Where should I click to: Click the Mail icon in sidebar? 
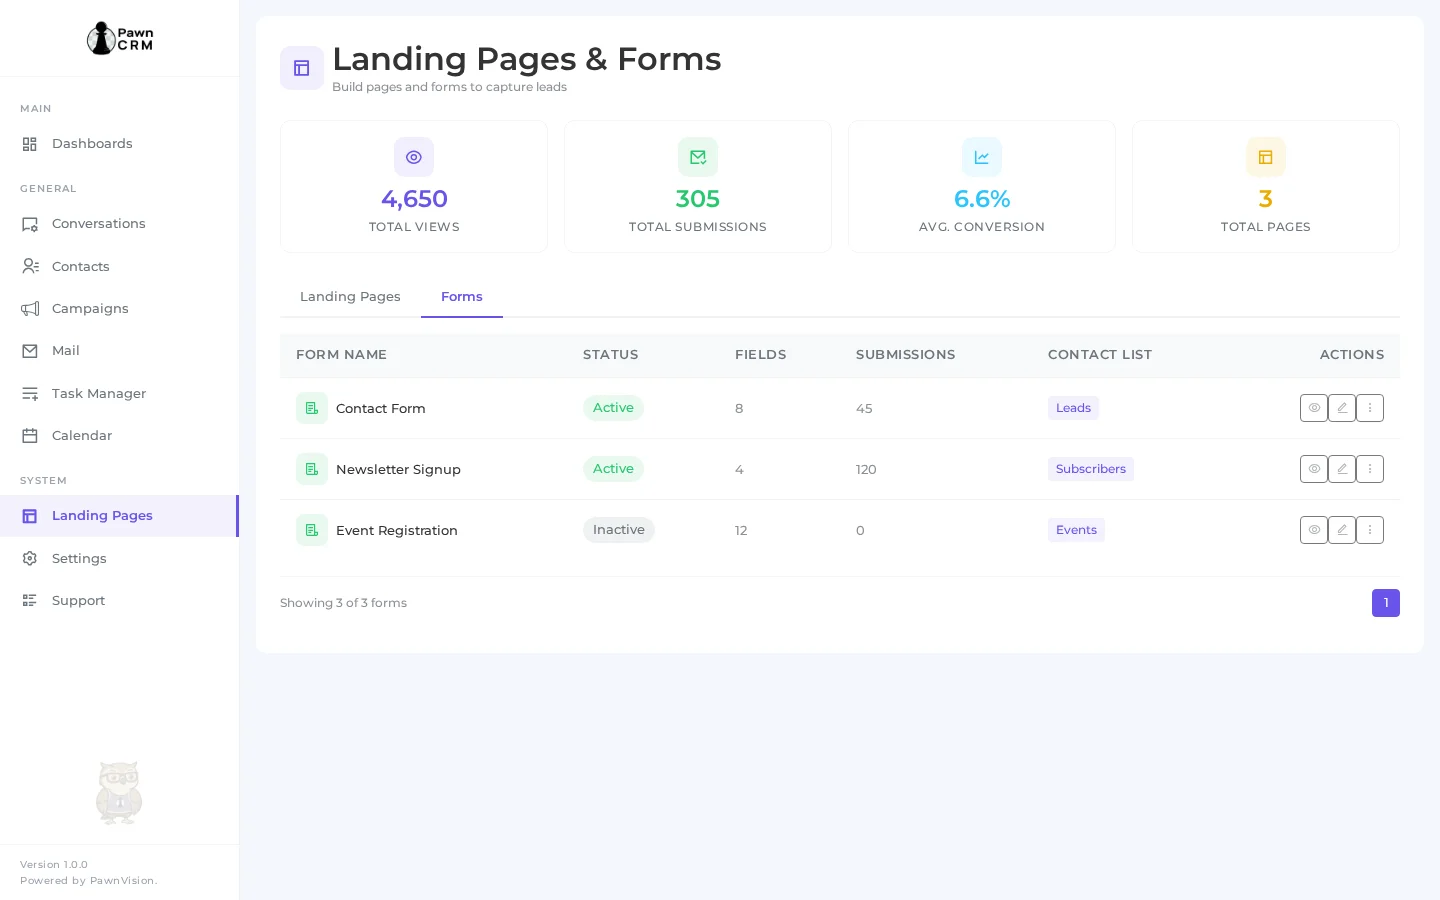(x=30, y=350)
